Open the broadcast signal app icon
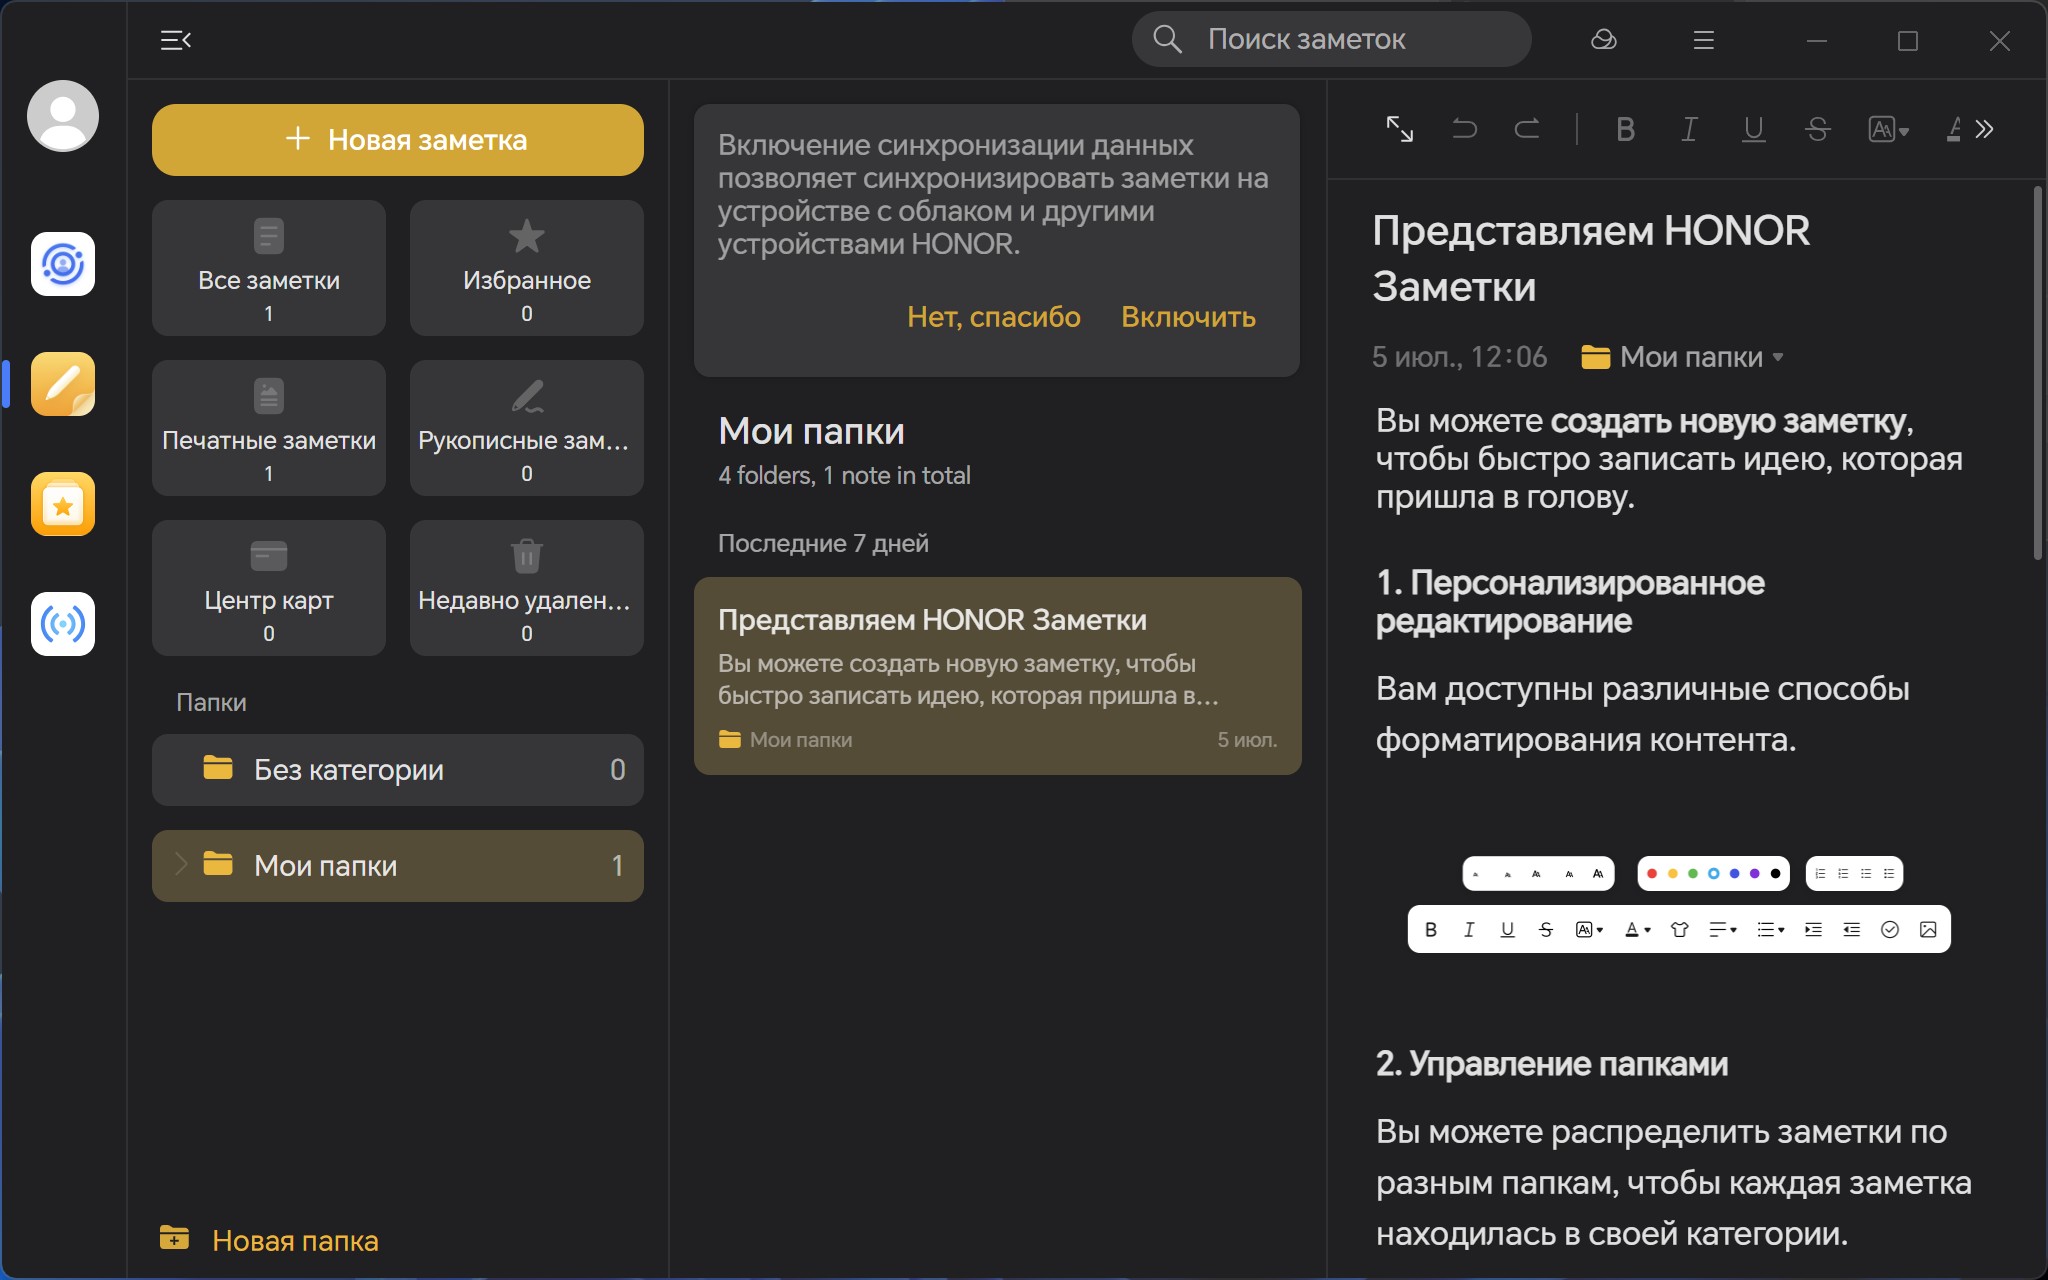Screen dimensions: 2048x1280 coord(63,624)
